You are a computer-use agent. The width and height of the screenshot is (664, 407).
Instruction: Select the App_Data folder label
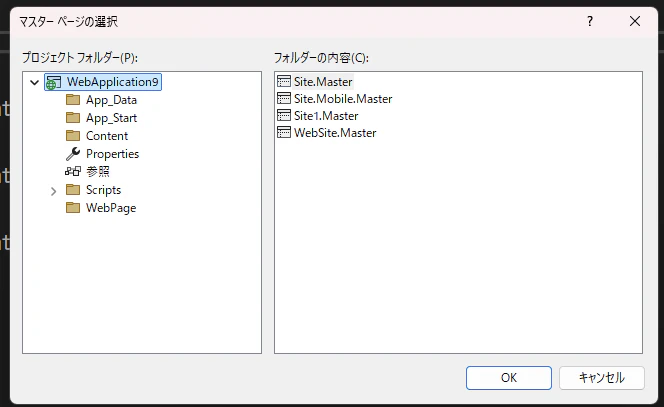click(x=111, y=100)
